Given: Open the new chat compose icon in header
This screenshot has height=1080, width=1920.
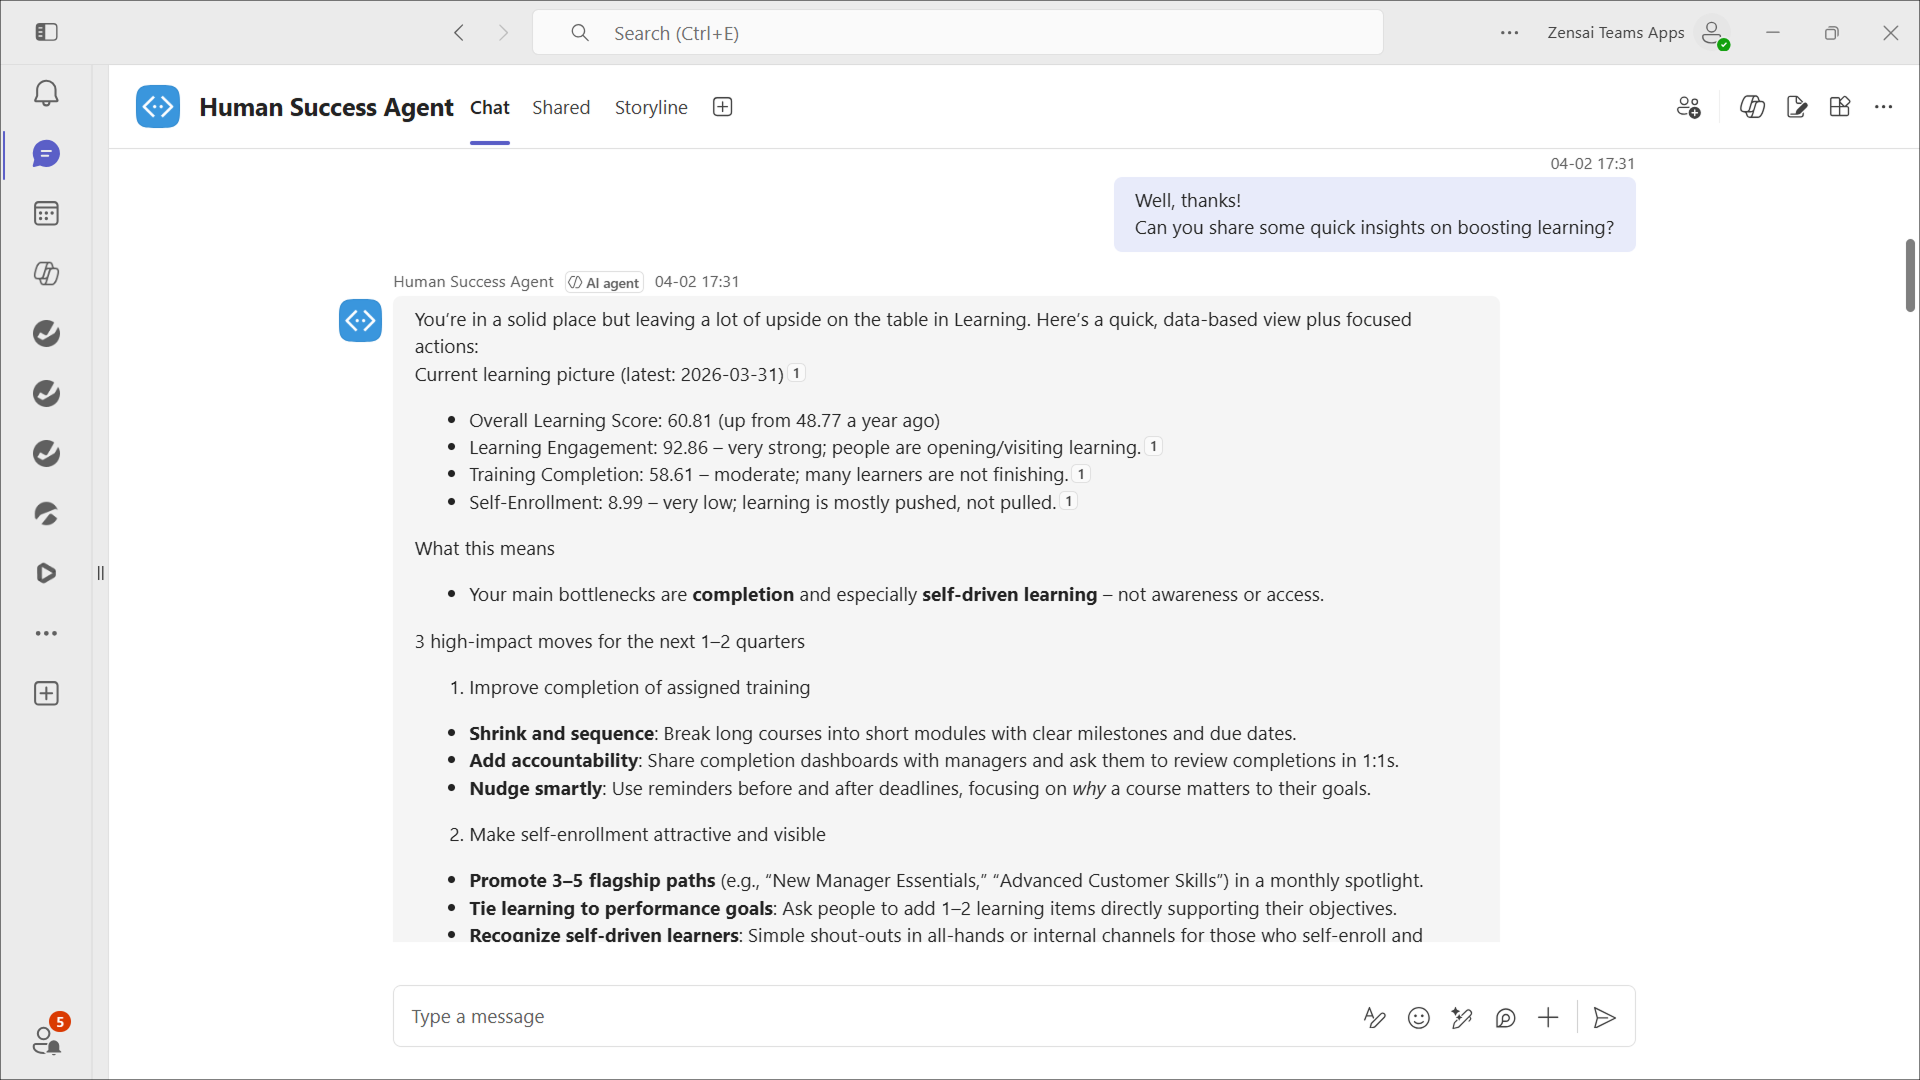Looking at the screenshot, I should pyautogui.click(x=1796, y=107).
